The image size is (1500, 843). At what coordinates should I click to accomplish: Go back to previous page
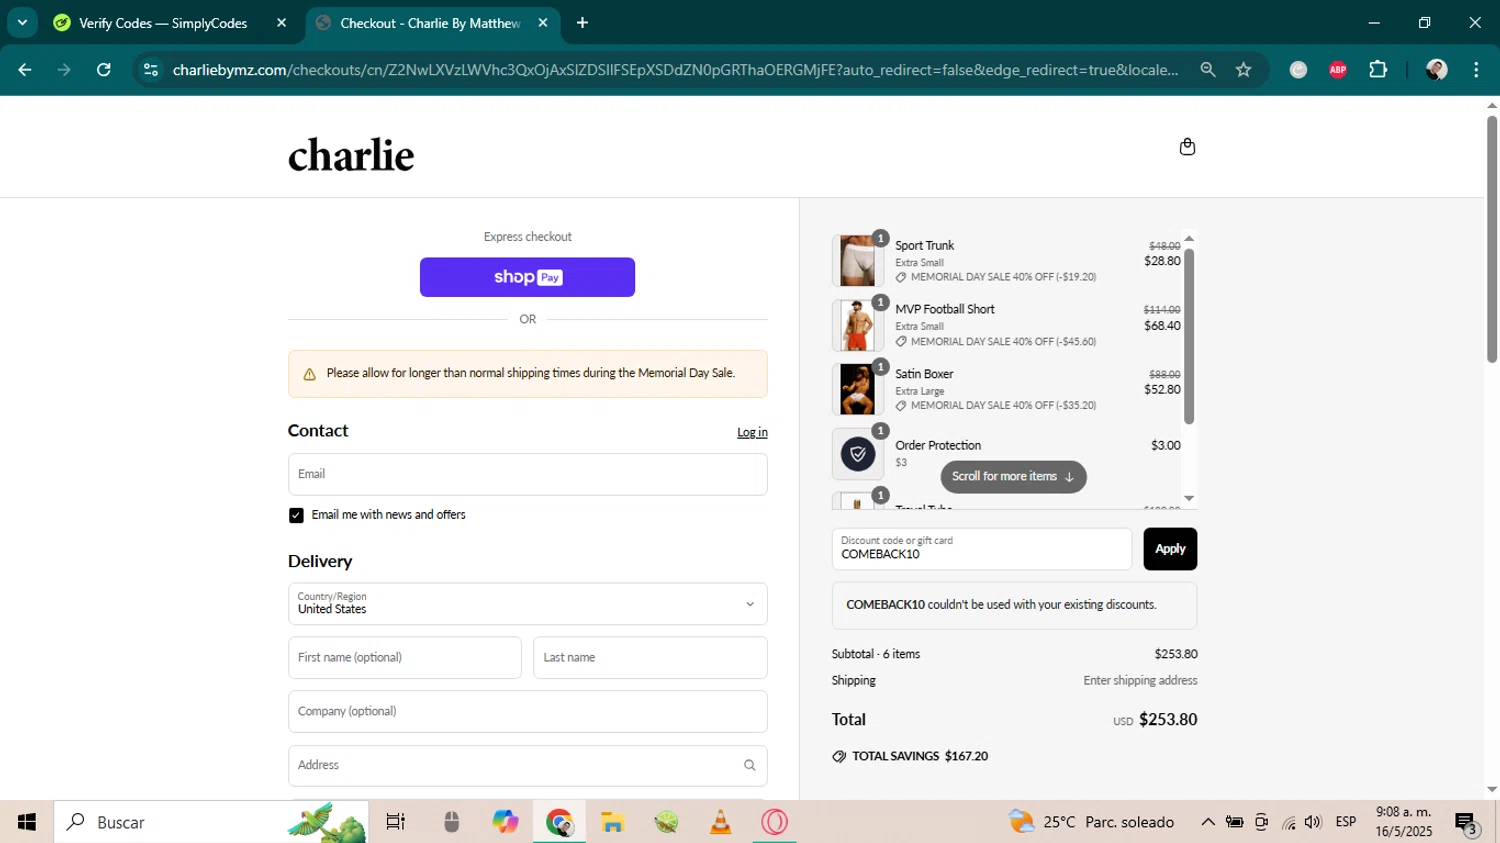(25, 70)
